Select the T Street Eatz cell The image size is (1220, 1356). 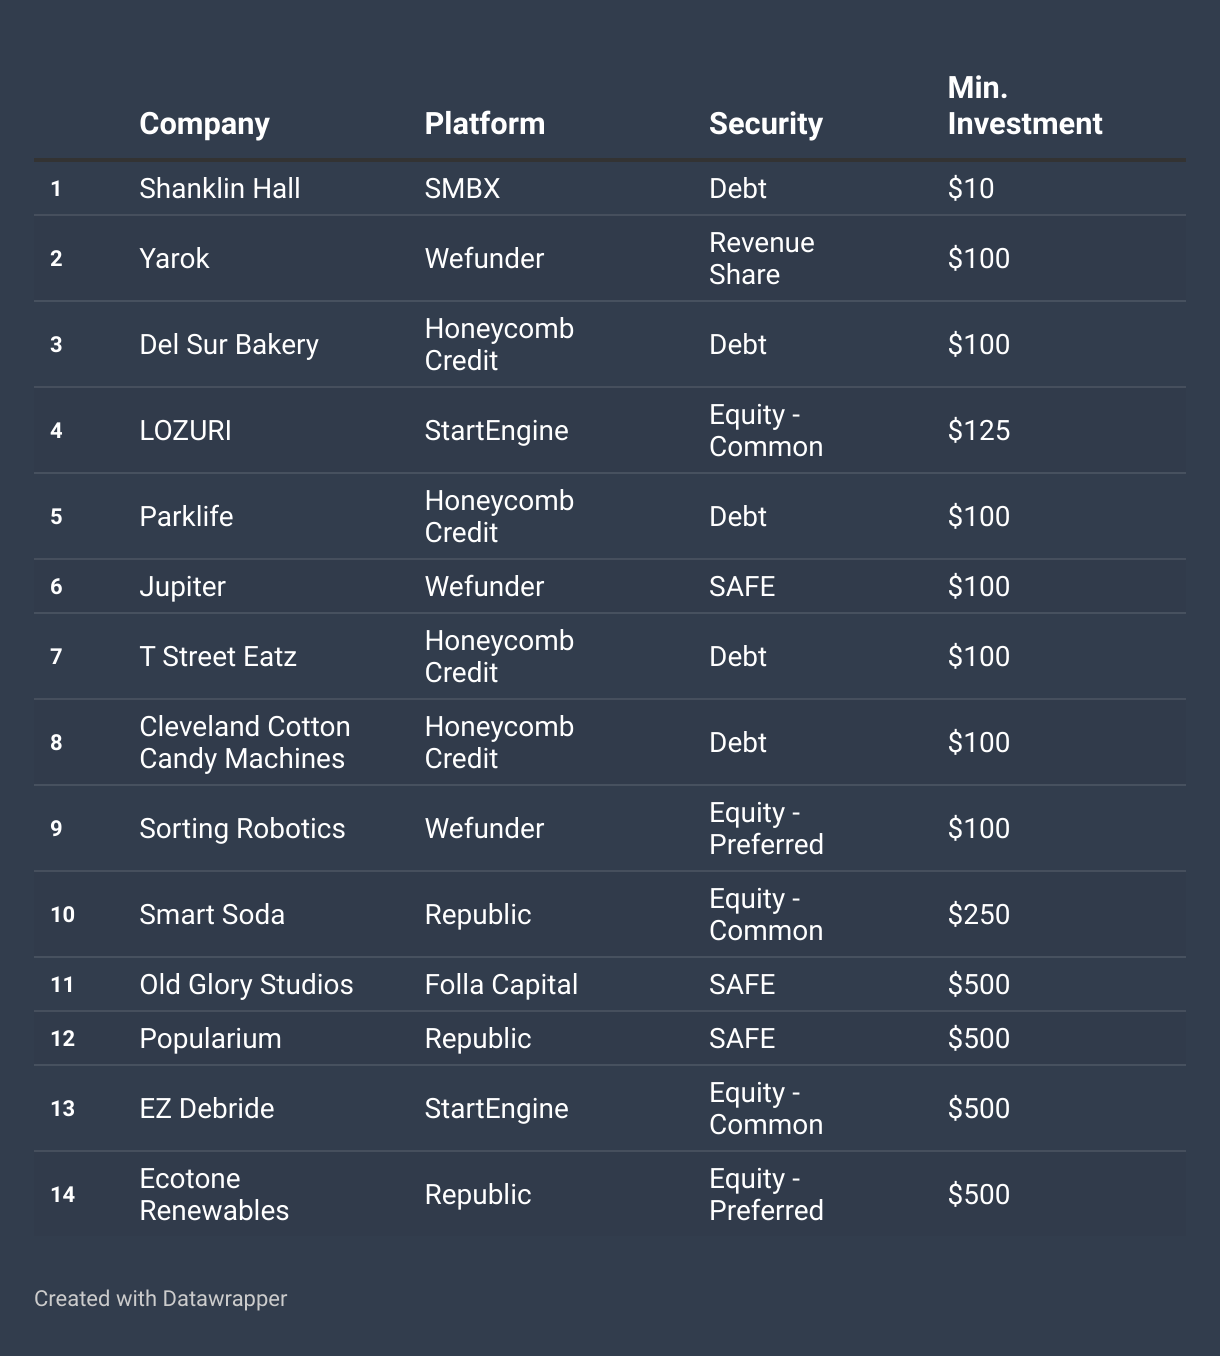point(218,656)
